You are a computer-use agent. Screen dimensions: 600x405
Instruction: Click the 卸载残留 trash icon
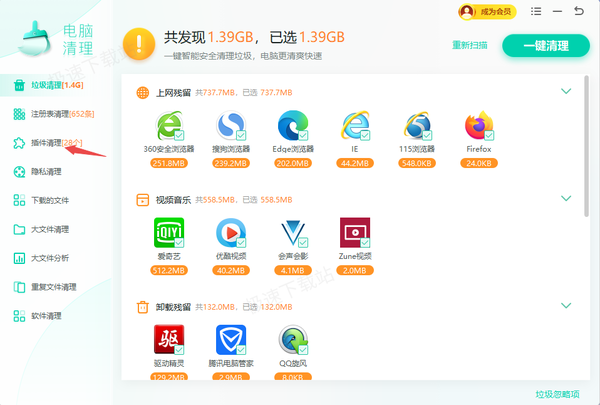pos(143,307)
